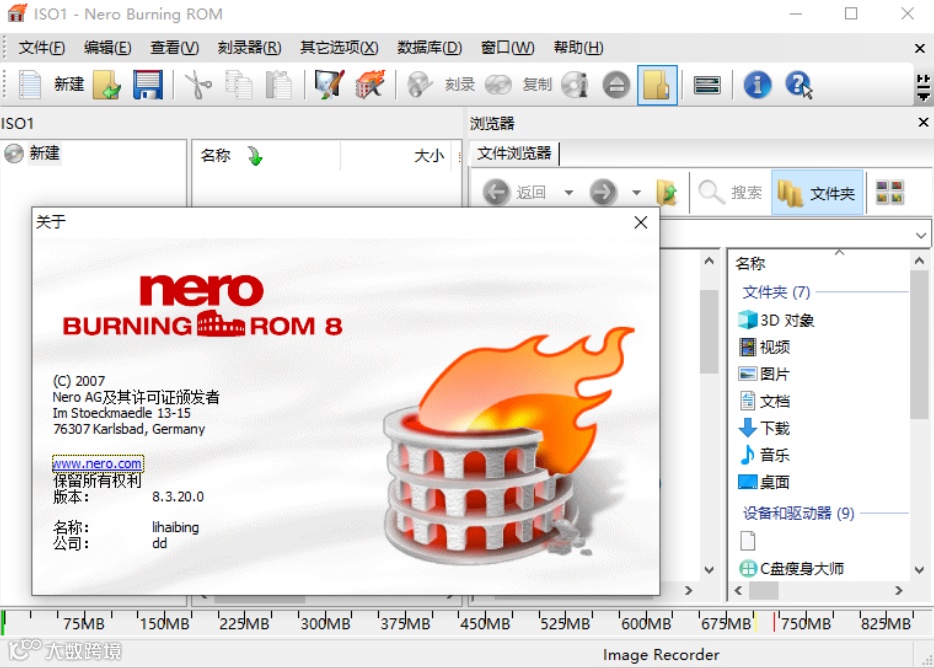Select the 新建 disc tree item
Screen dimensions: 934x668
45,153
